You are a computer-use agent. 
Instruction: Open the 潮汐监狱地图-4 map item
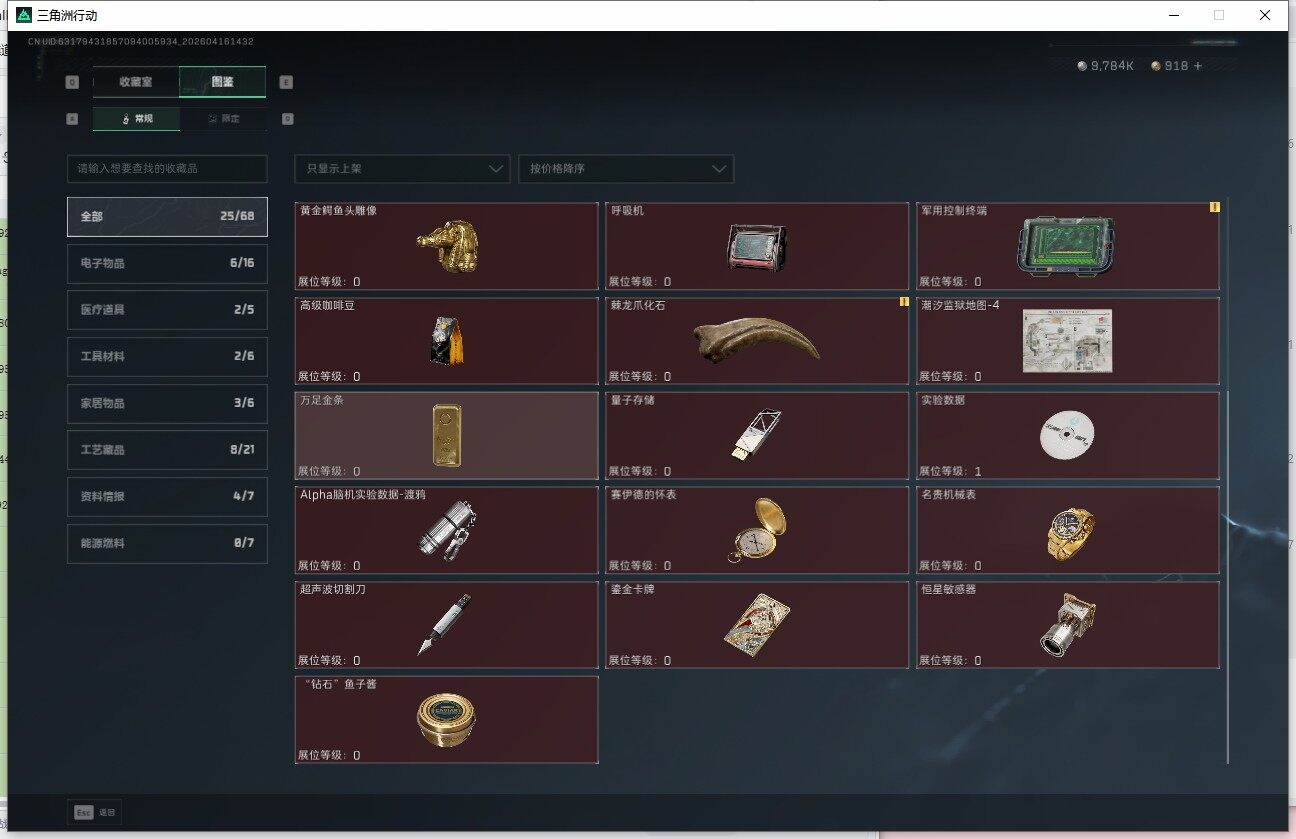(x=1067, y=341)
